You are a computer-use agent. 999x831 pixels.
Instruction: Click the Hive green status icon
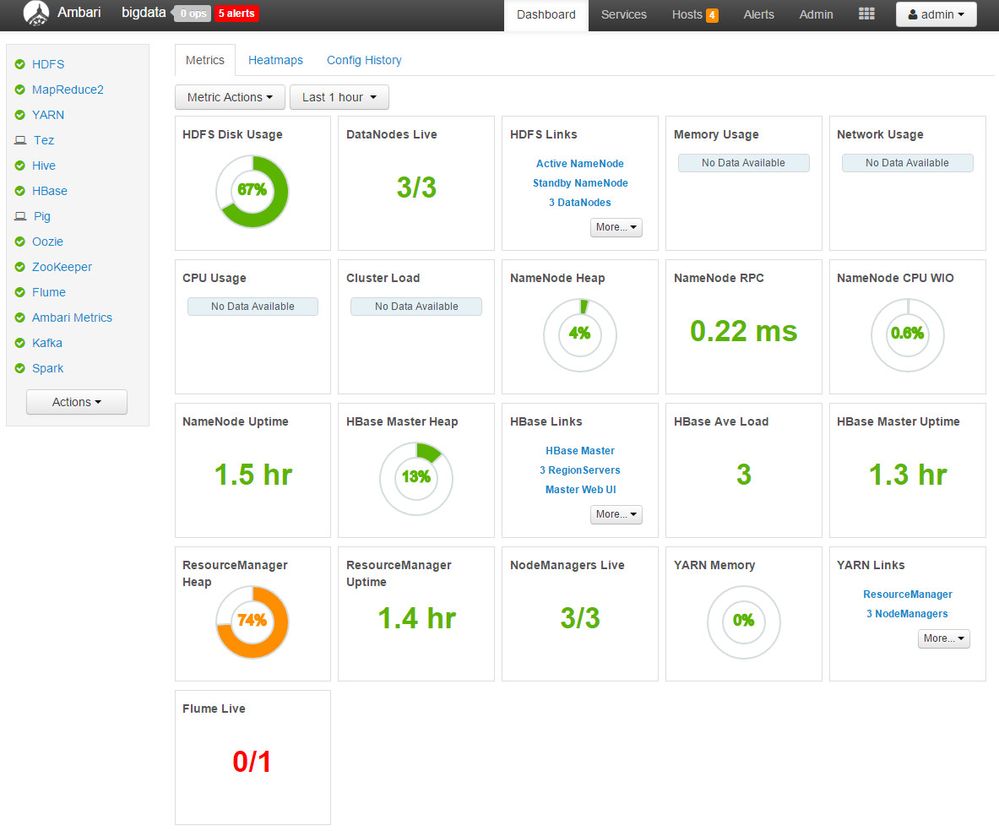(20, 166)
